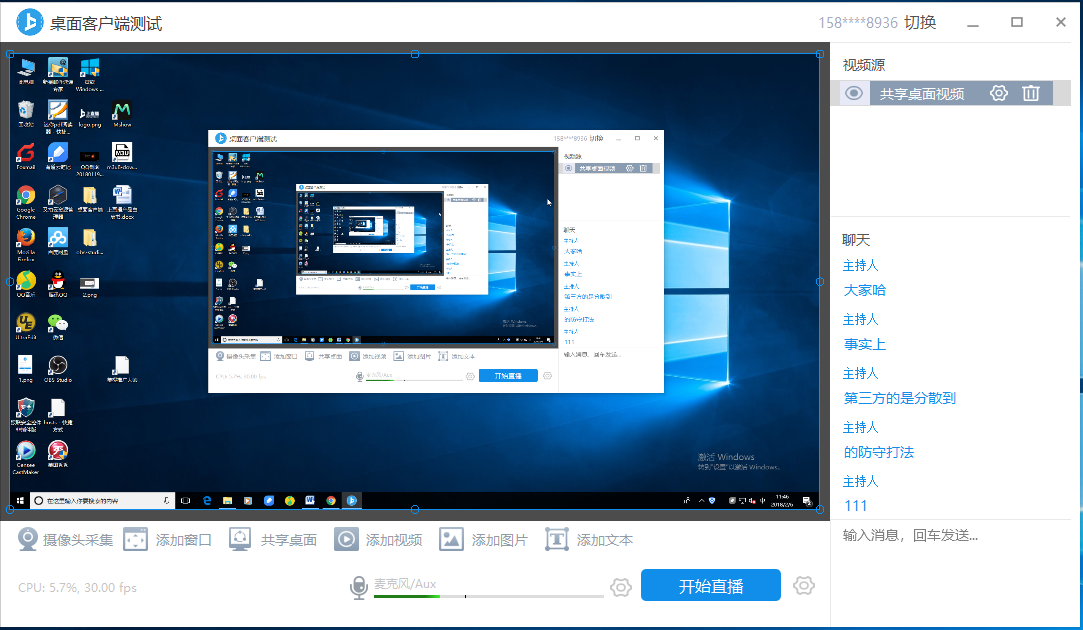Click chat message 的防守打法
The height and width of the screenshot is (630, 1083).
pos(879,452)
